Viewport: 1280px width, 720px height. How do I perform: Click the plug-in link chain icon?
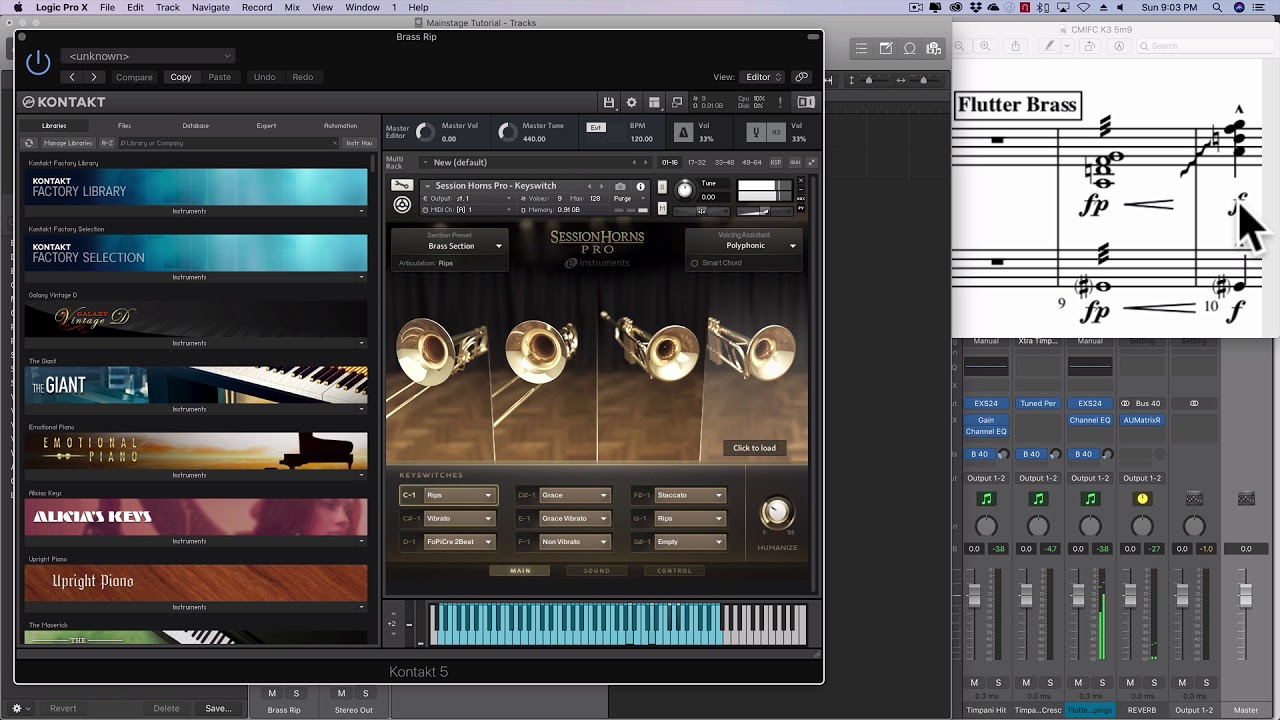click(801, 77)
